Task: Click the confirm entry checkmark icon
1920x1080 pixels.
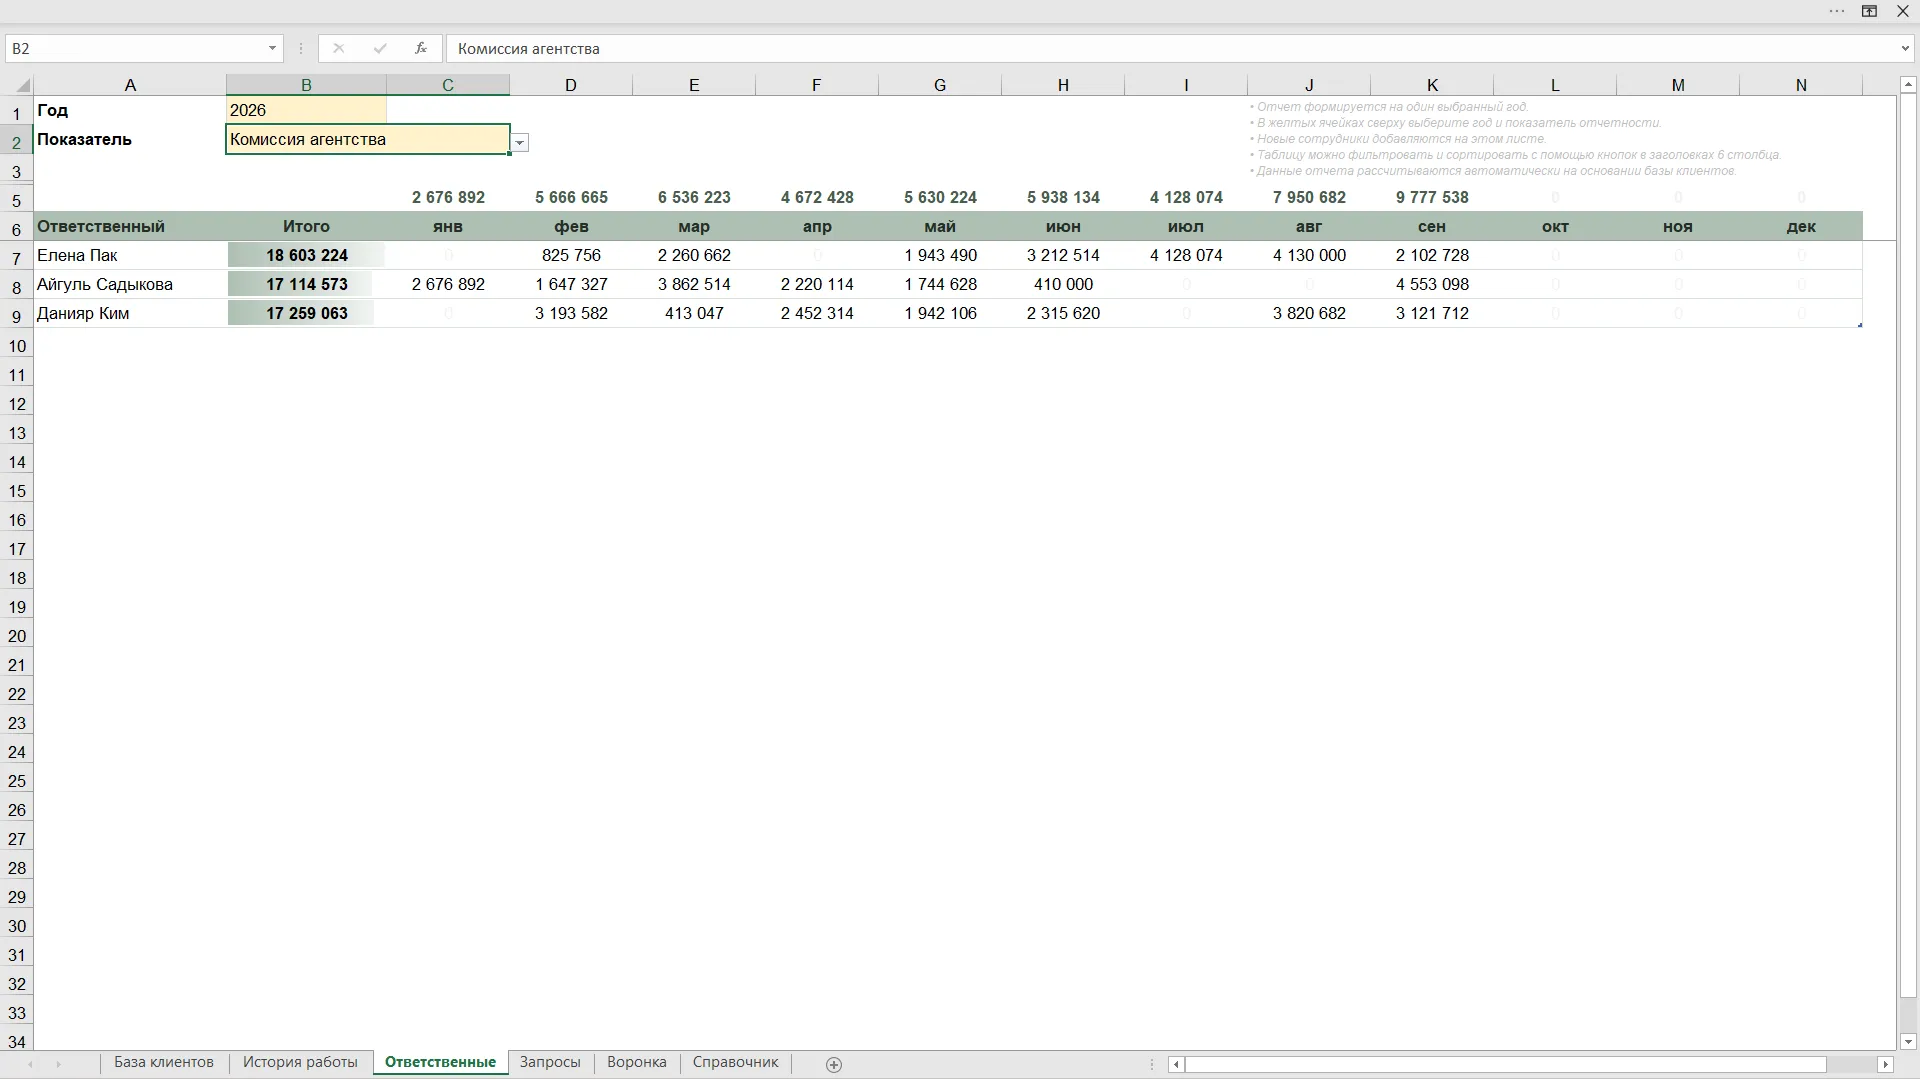Action: click(x=380, y=48)
